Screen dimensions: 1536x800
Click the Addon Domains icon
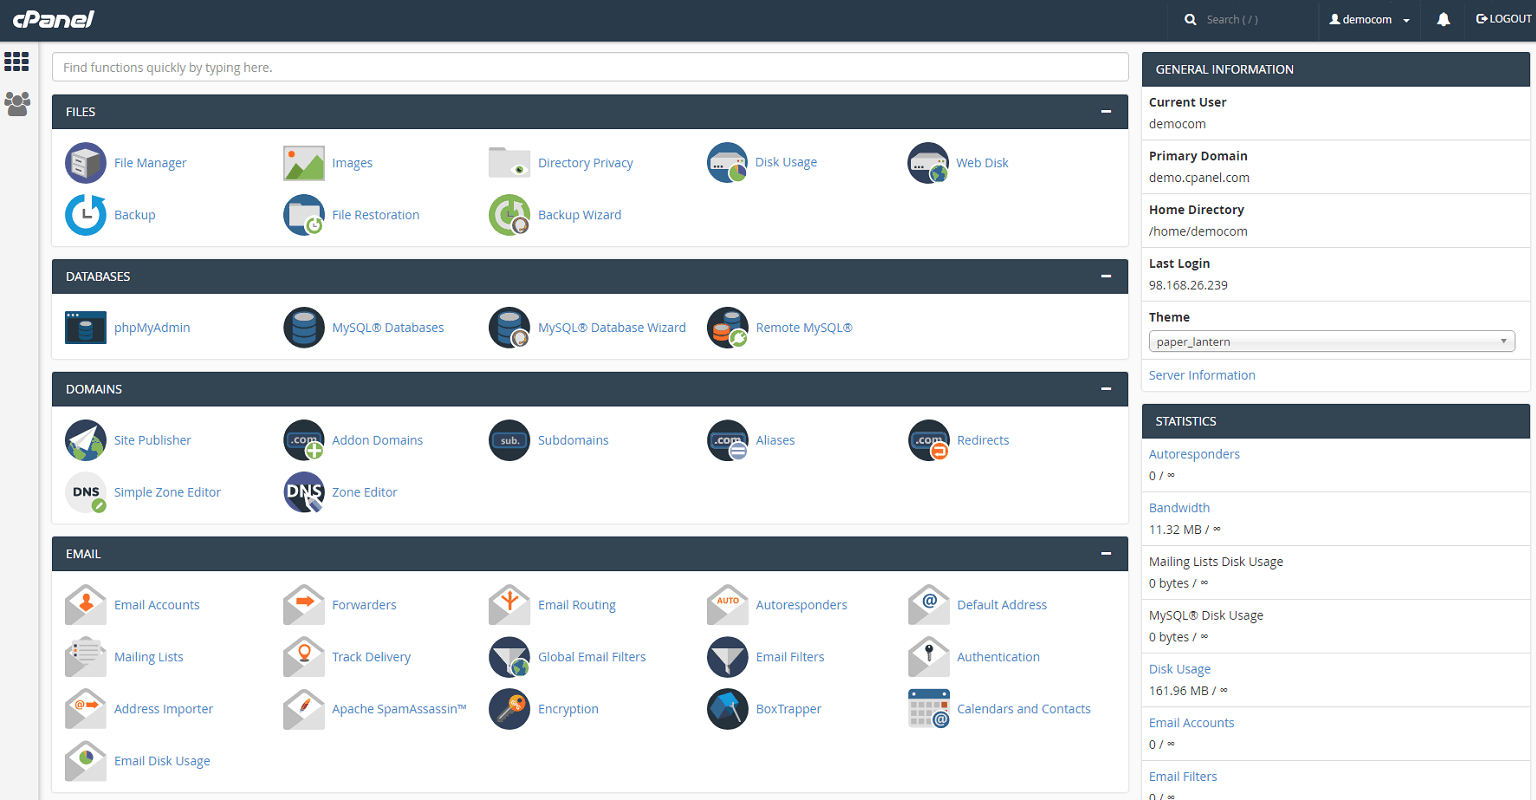tap(304, 440)
